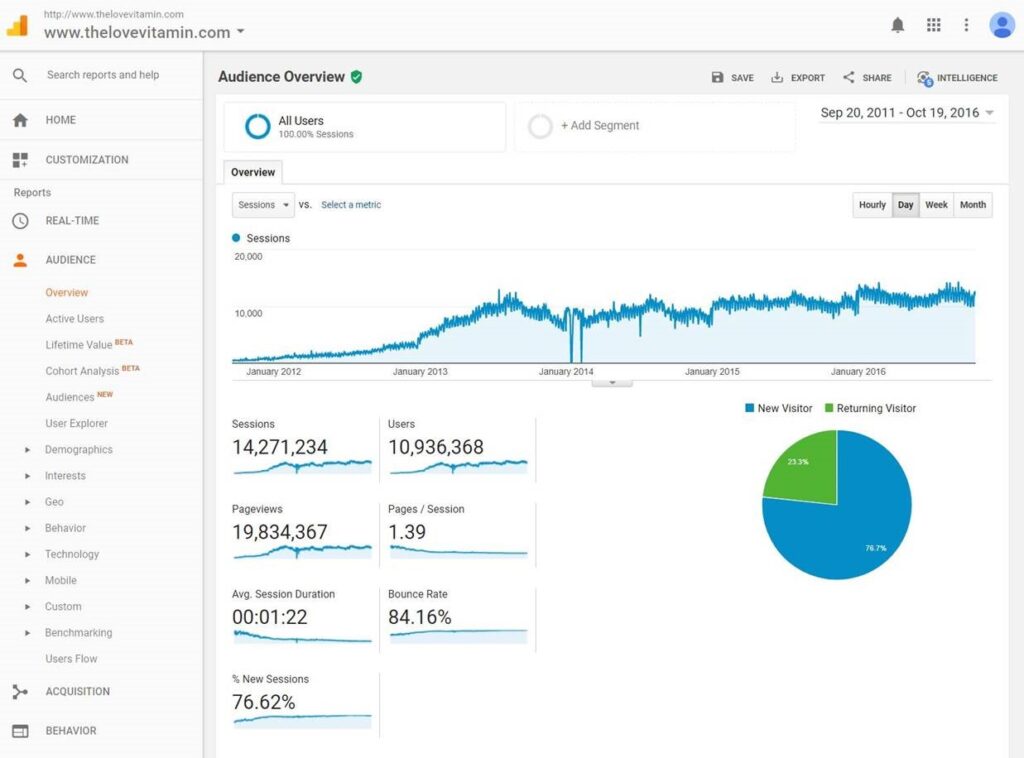Click the notifications bell icon
This screenshot has height=758, width=1024.
[x=897, y=25]
